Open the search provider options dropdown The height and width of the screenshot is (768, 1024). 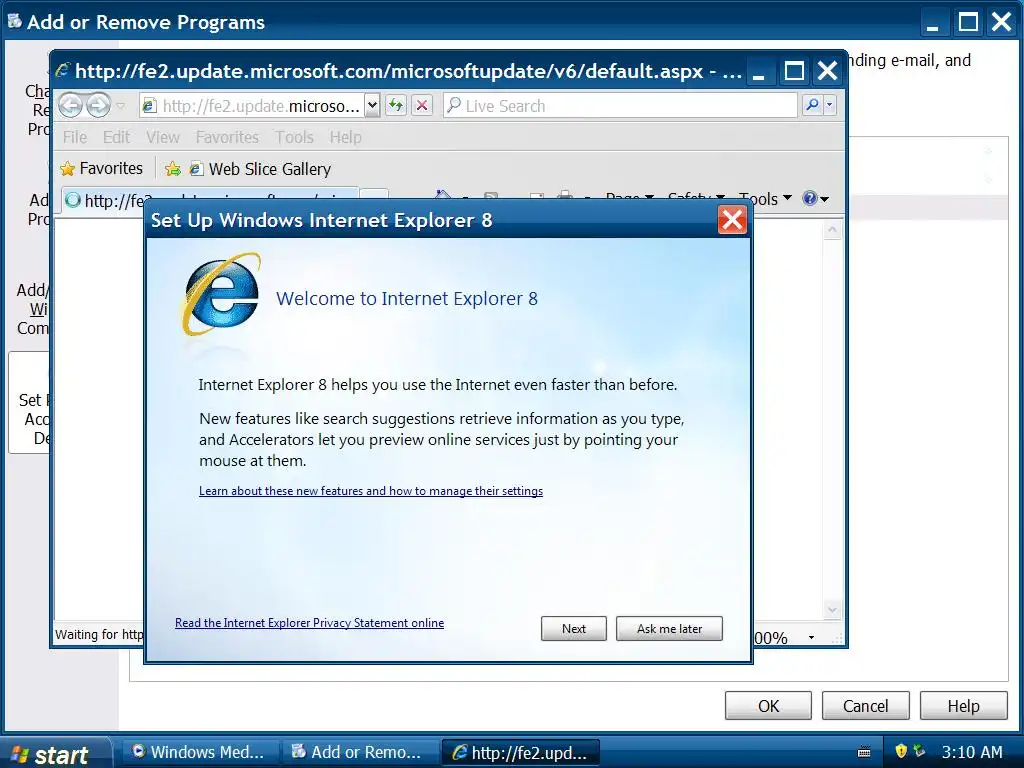tap(829, 105)
